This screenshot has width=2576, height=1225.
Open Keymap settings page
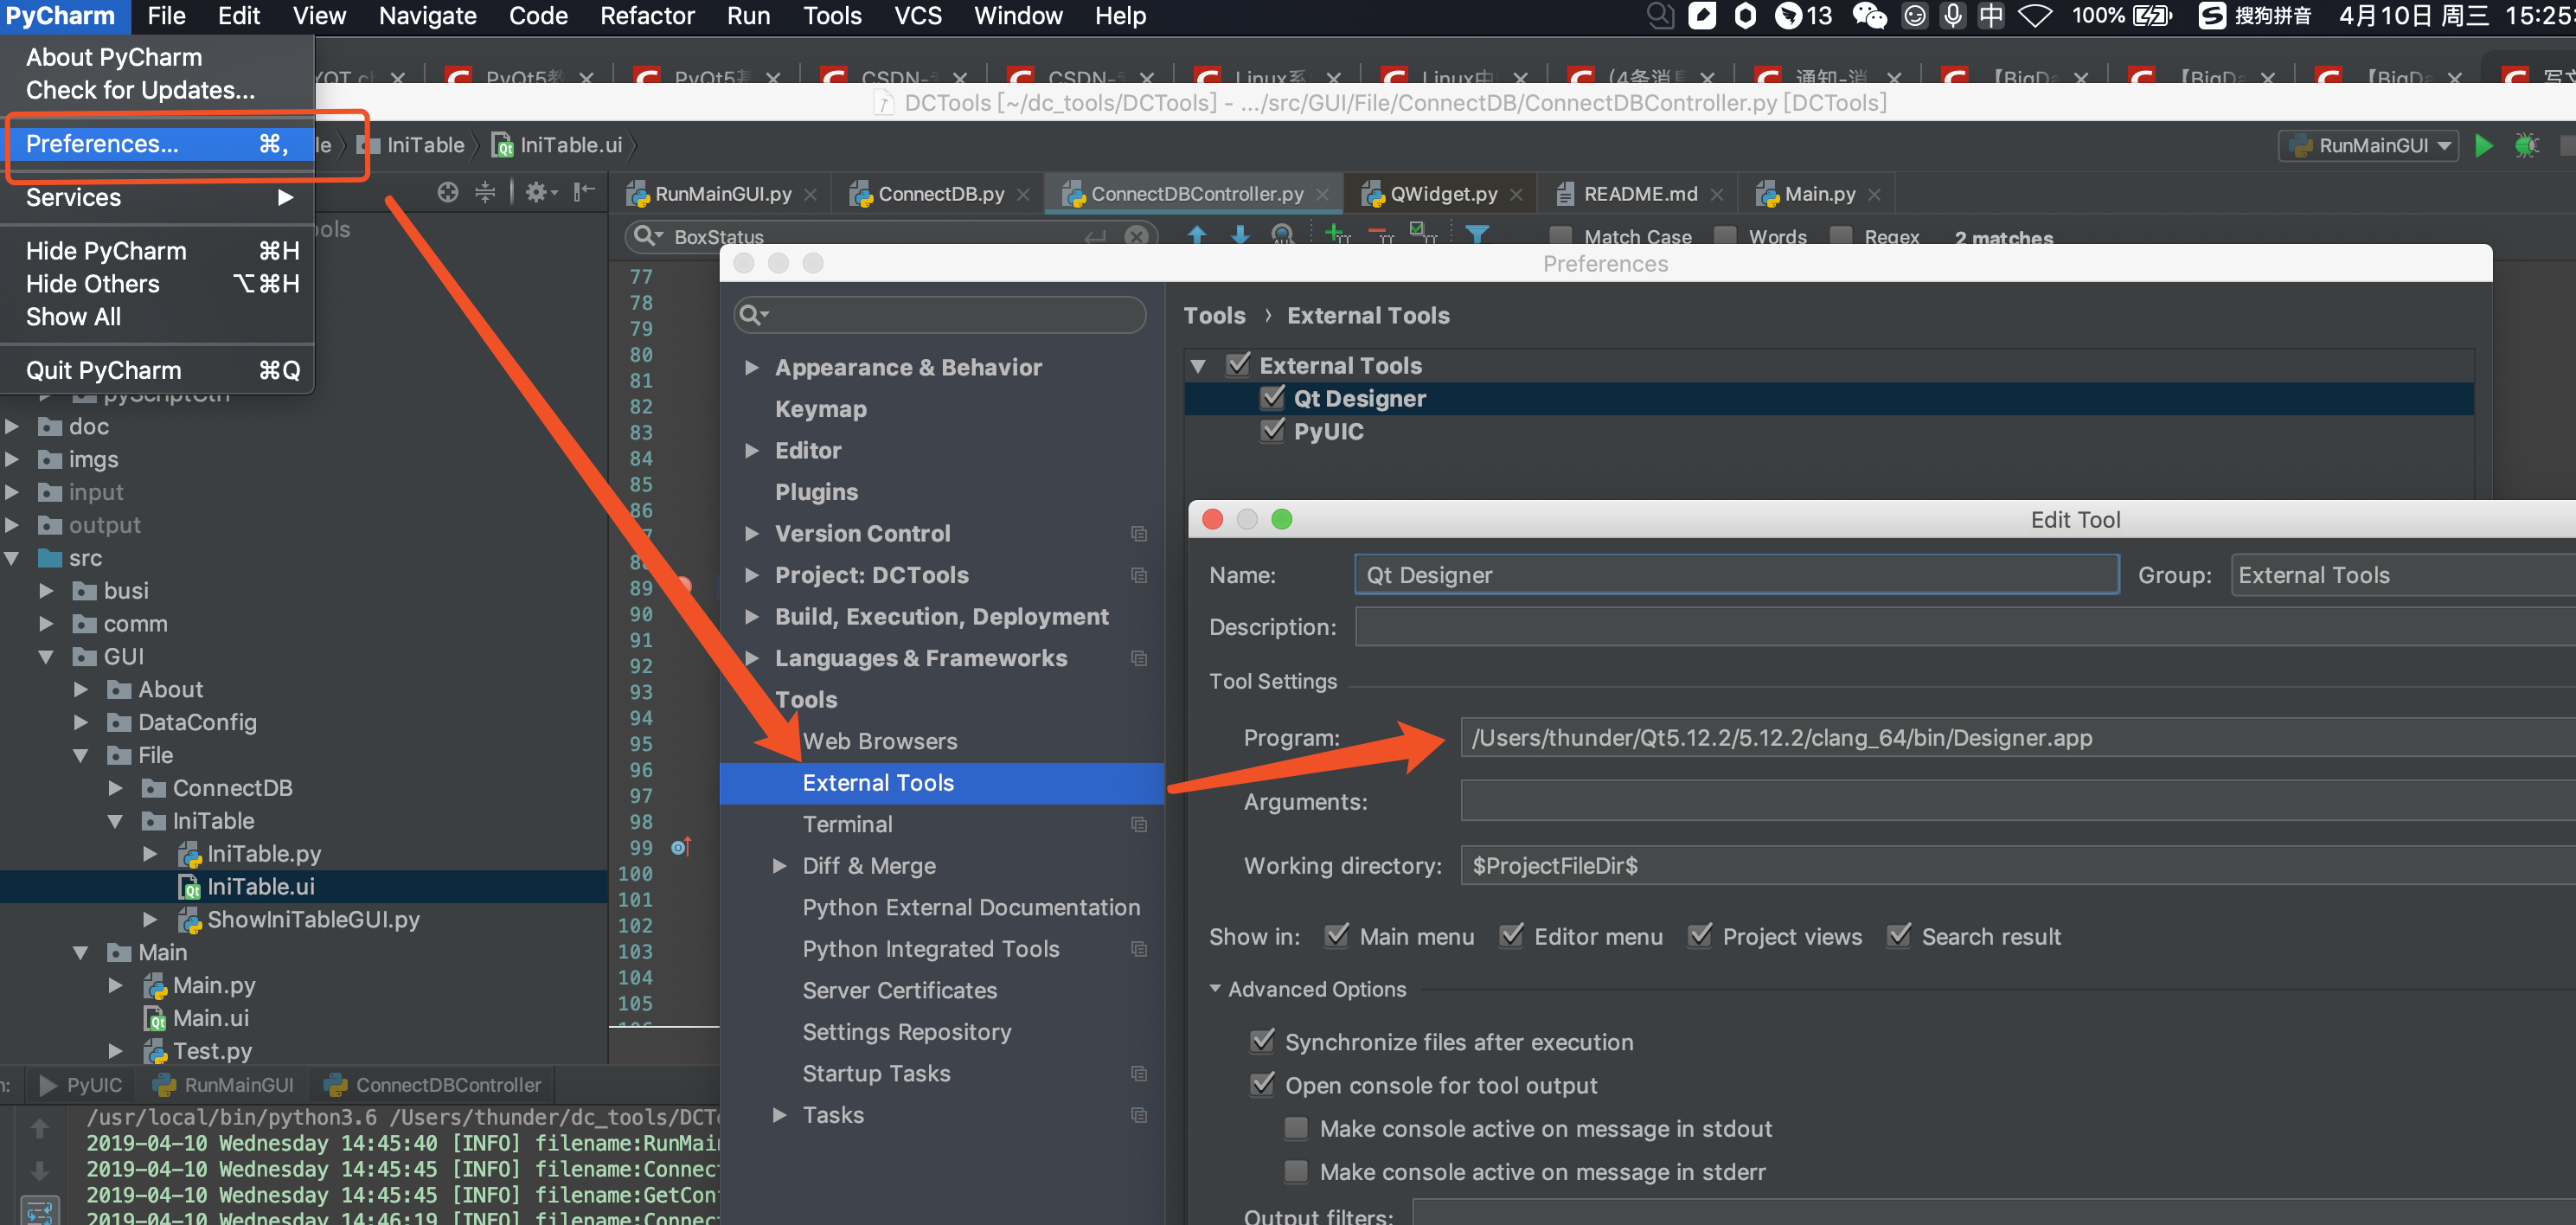(x=820, y=409)
